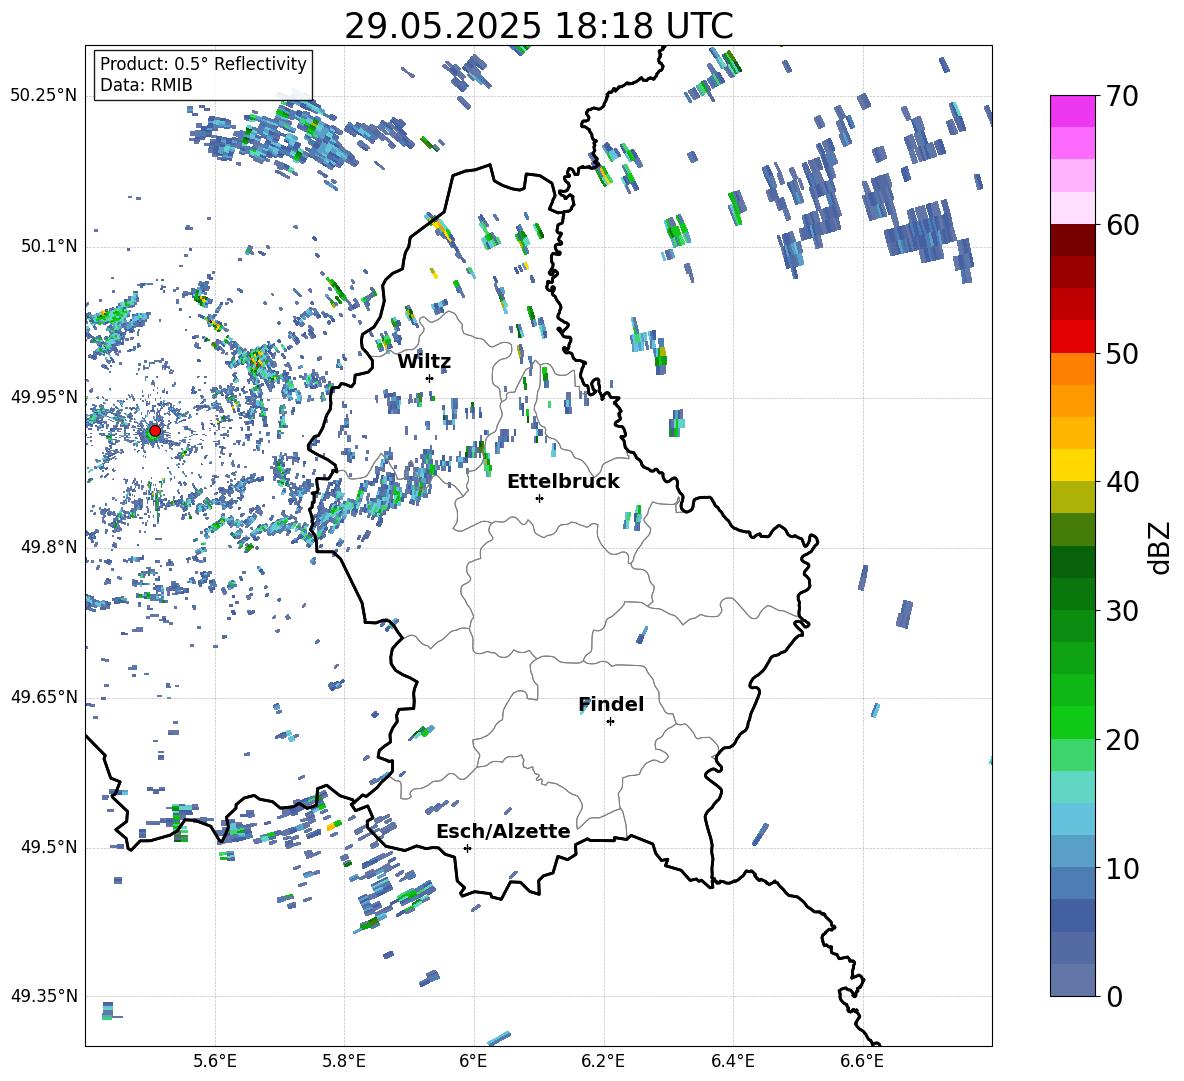The height and width of the screenshot is (1081, 1184).
Task: Click the yellow colorbar segment at 40
Action: click(x=1072, y=465)
